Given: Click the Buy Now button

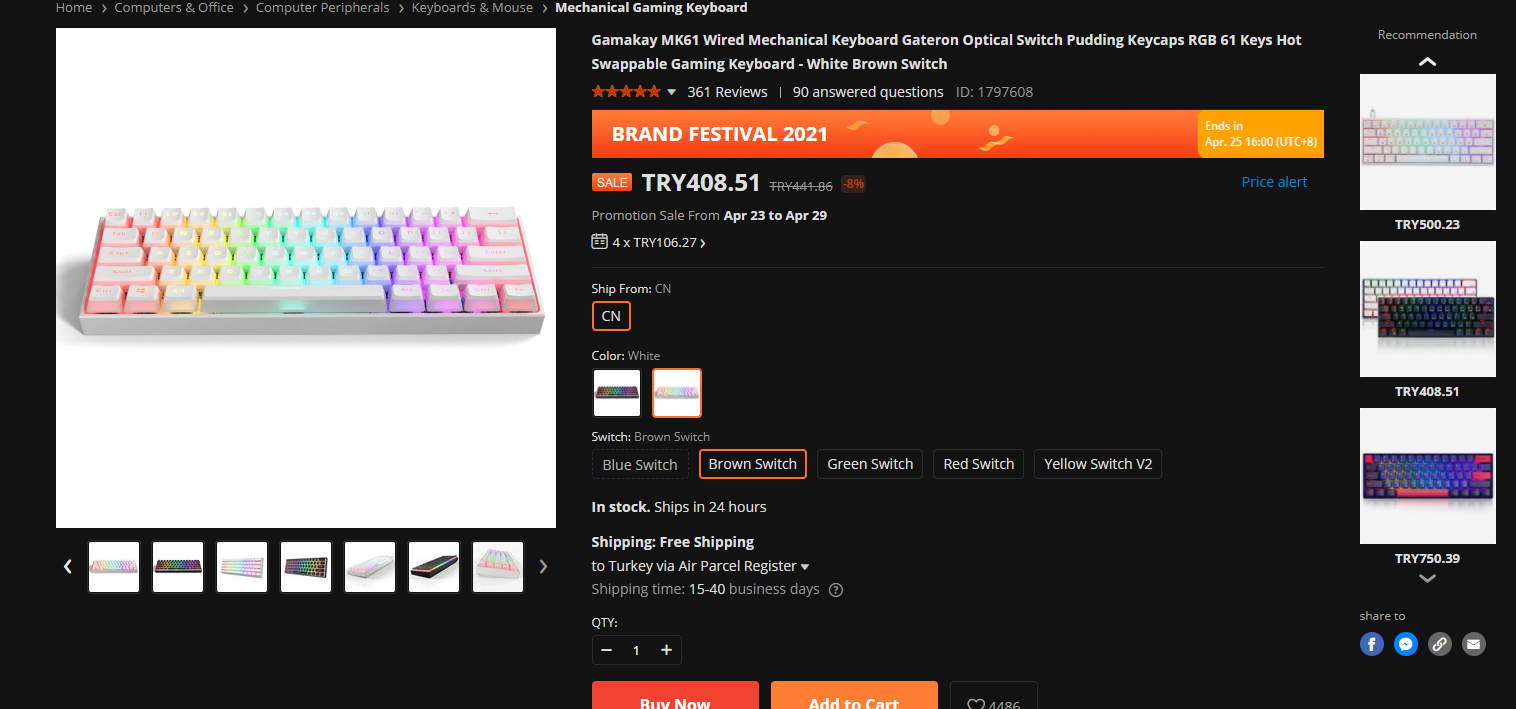Looking at the screenshot, I should (x=675, y=696).
